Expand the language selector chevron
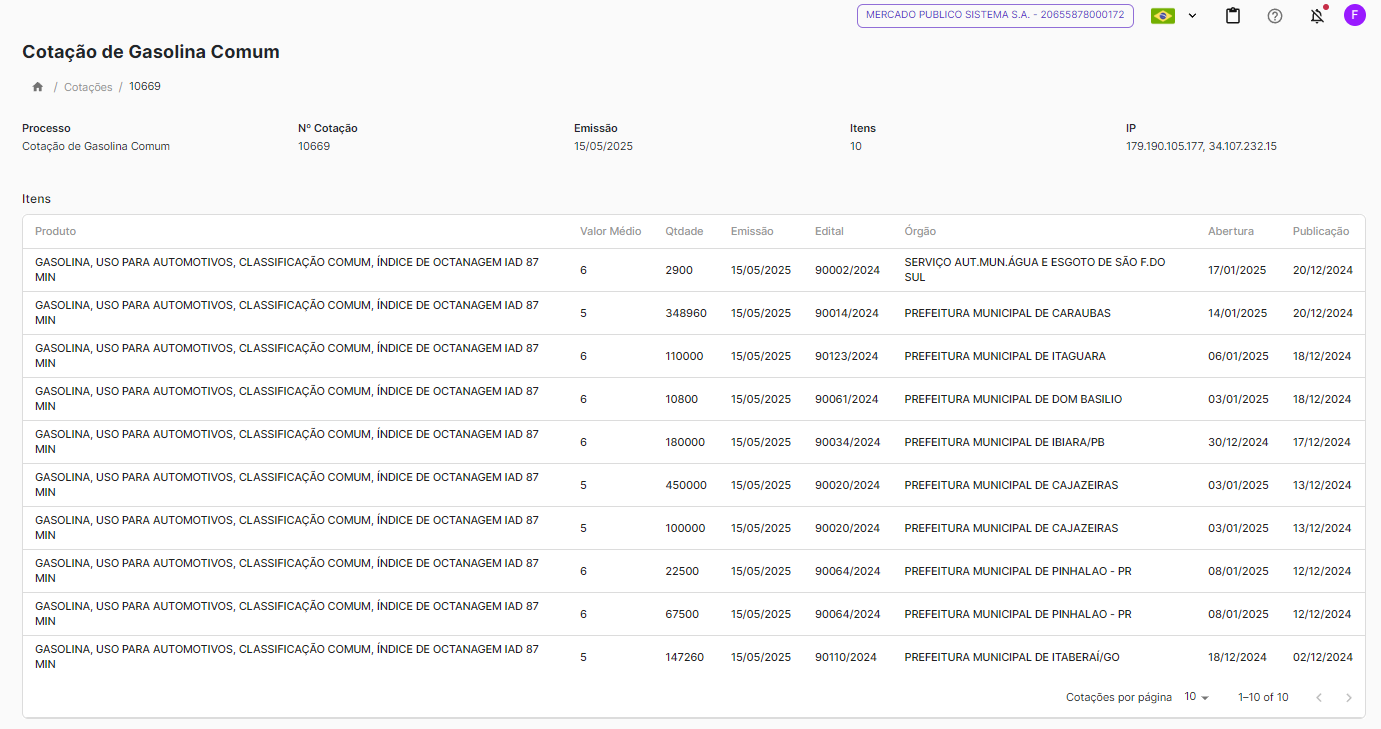1381x729 pixels. (x=1192, y=16)
